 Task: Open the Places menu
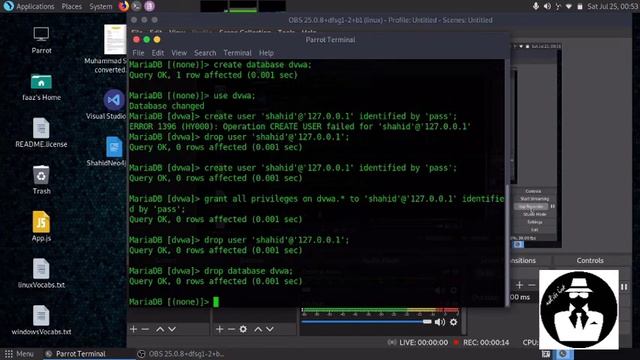[71, 7]
